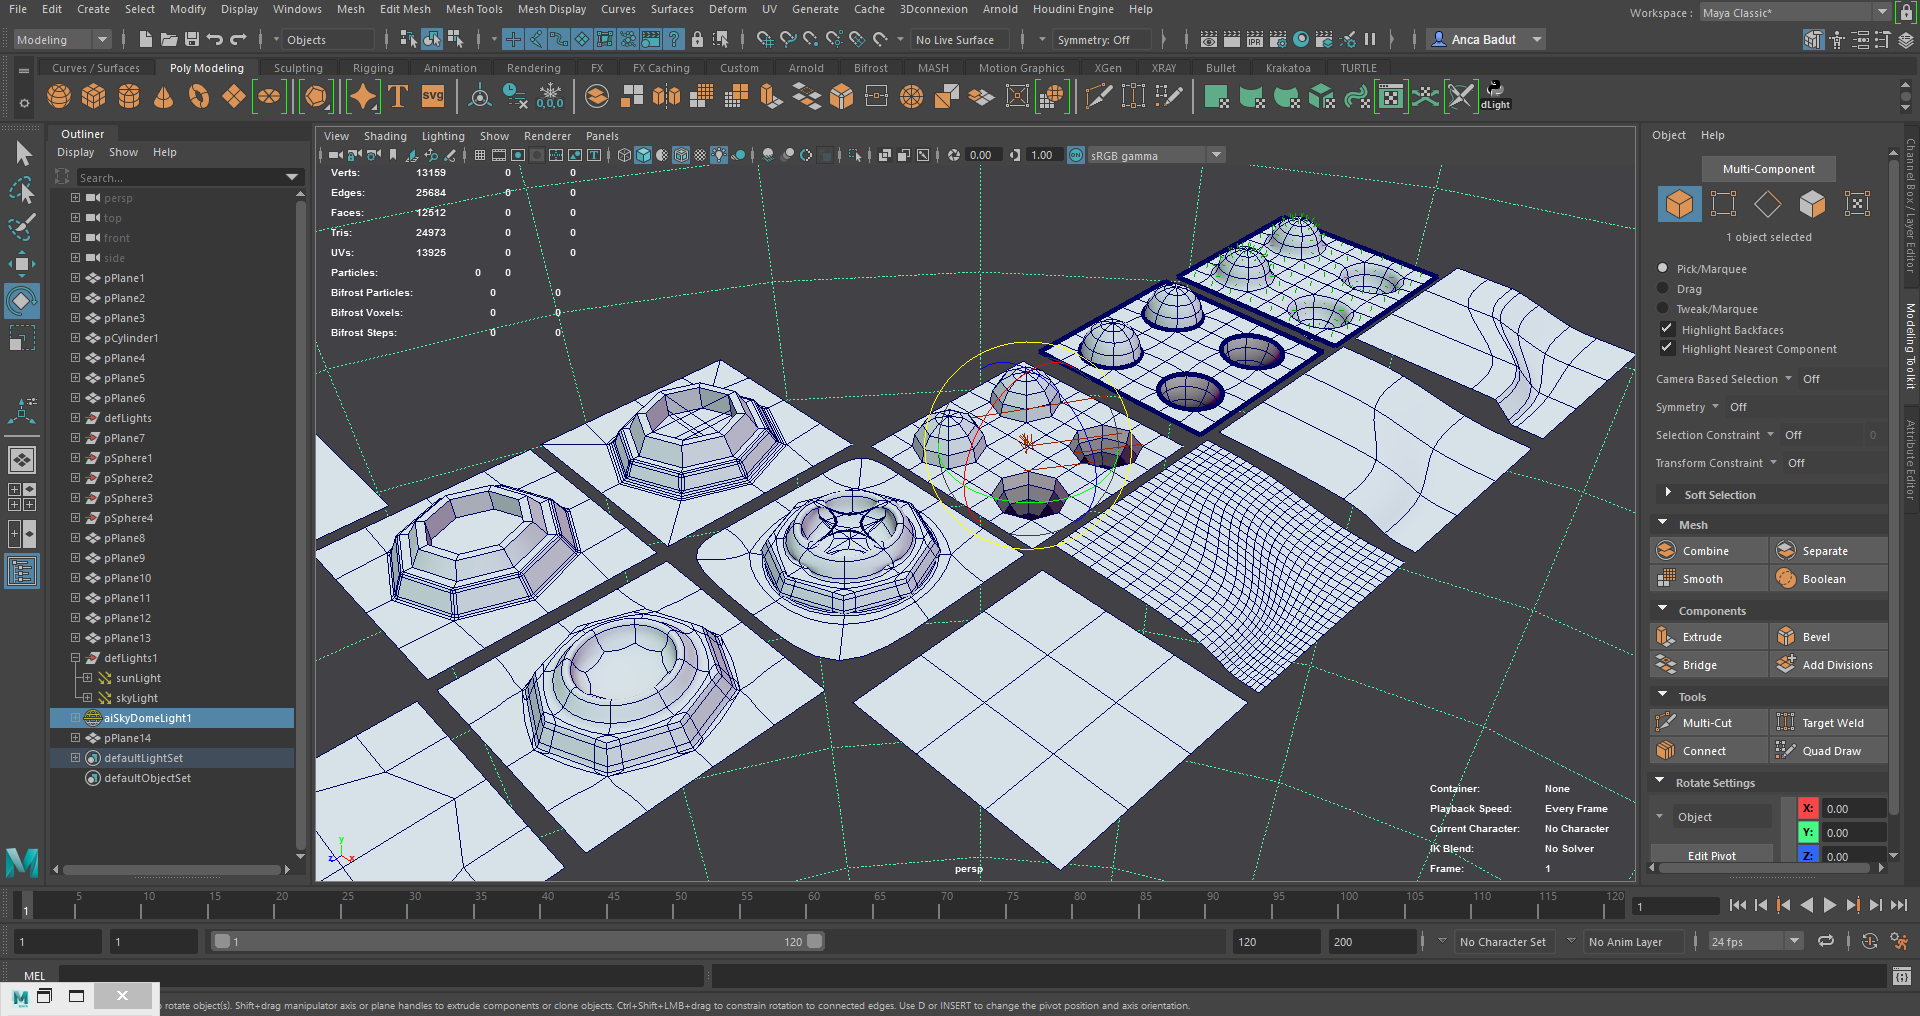The width and height of the screenshot is (1920, 1016).
Task: Uncheck Highlight Nearest Component
Action: coord(1667,348)
